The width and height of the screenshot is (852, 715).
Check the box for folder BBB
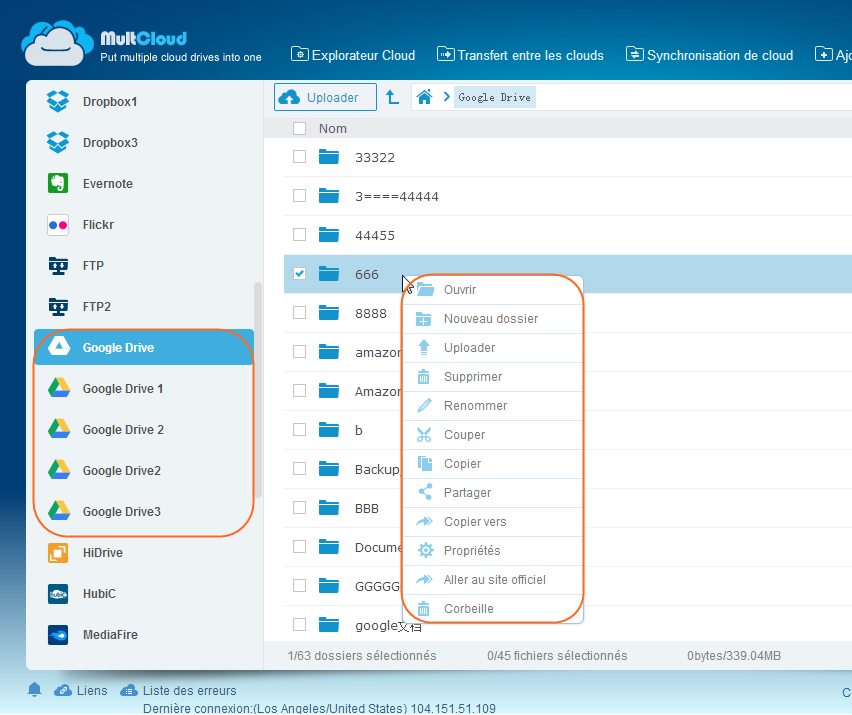(x=299, y=507)
